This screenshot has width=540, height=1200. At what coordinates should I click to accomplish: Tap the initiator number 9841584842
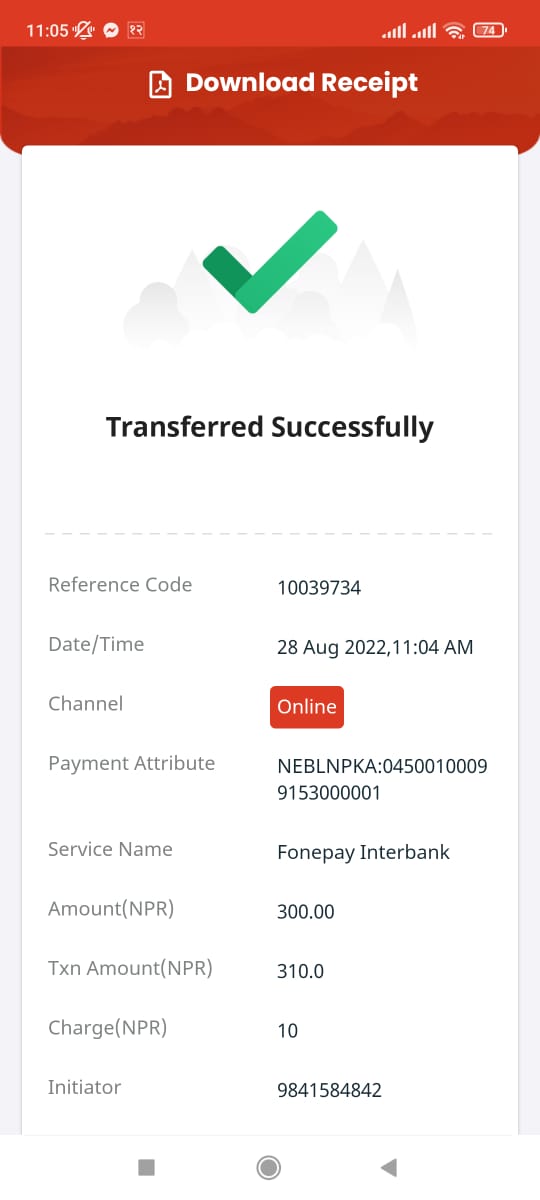click(x=329, y=1090)
